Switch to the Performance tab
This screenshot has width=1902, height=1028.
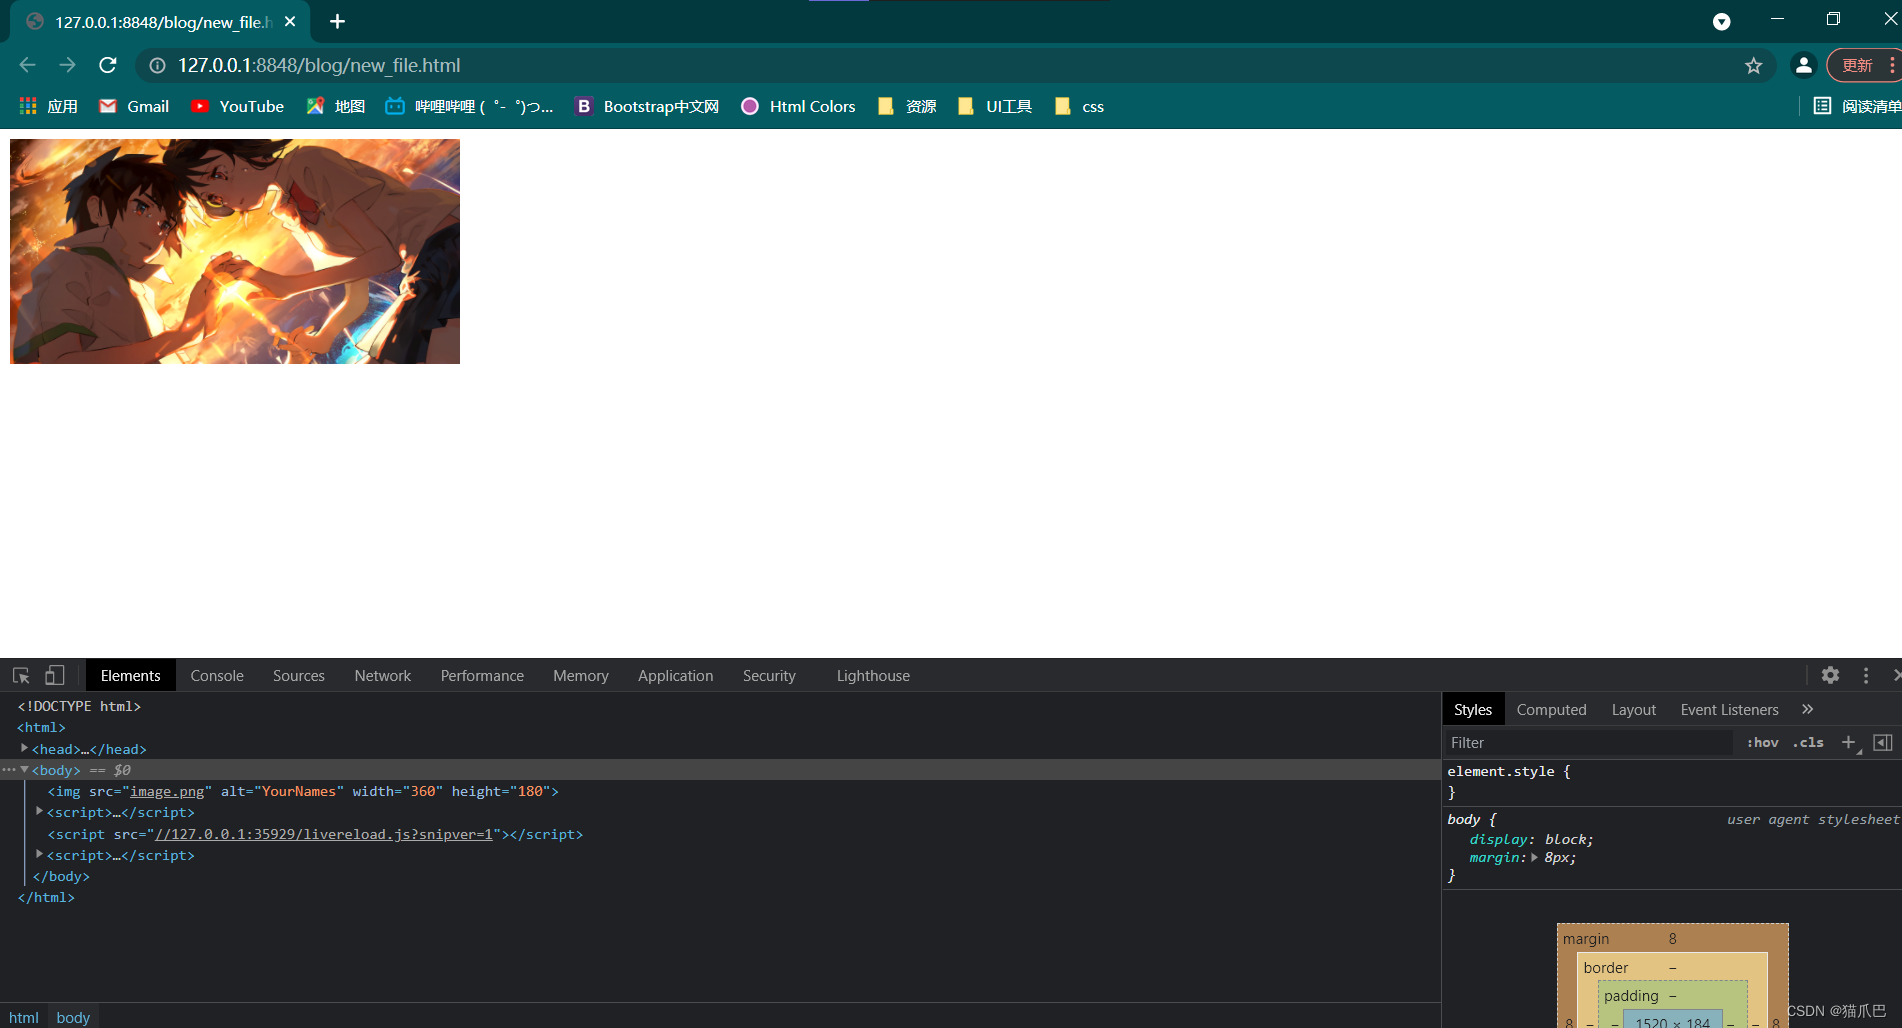coord(482,676)
